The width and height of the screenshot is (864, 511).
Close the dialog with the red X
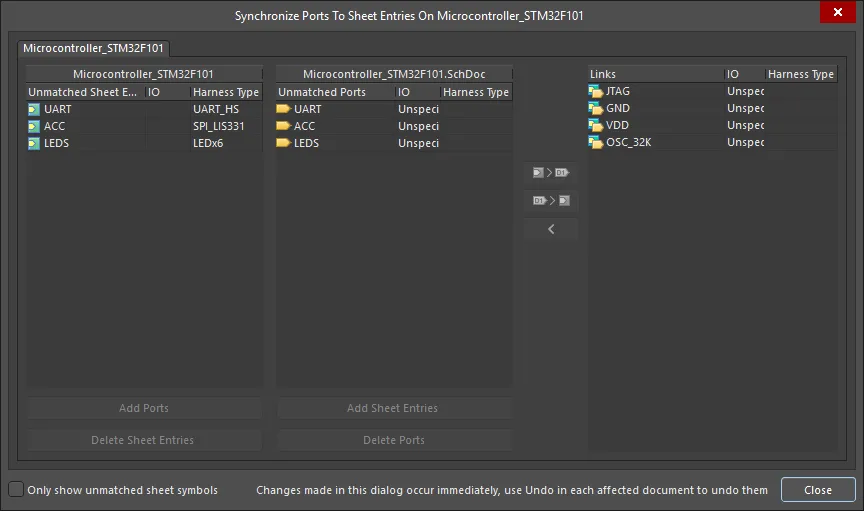tap(838, 12)
